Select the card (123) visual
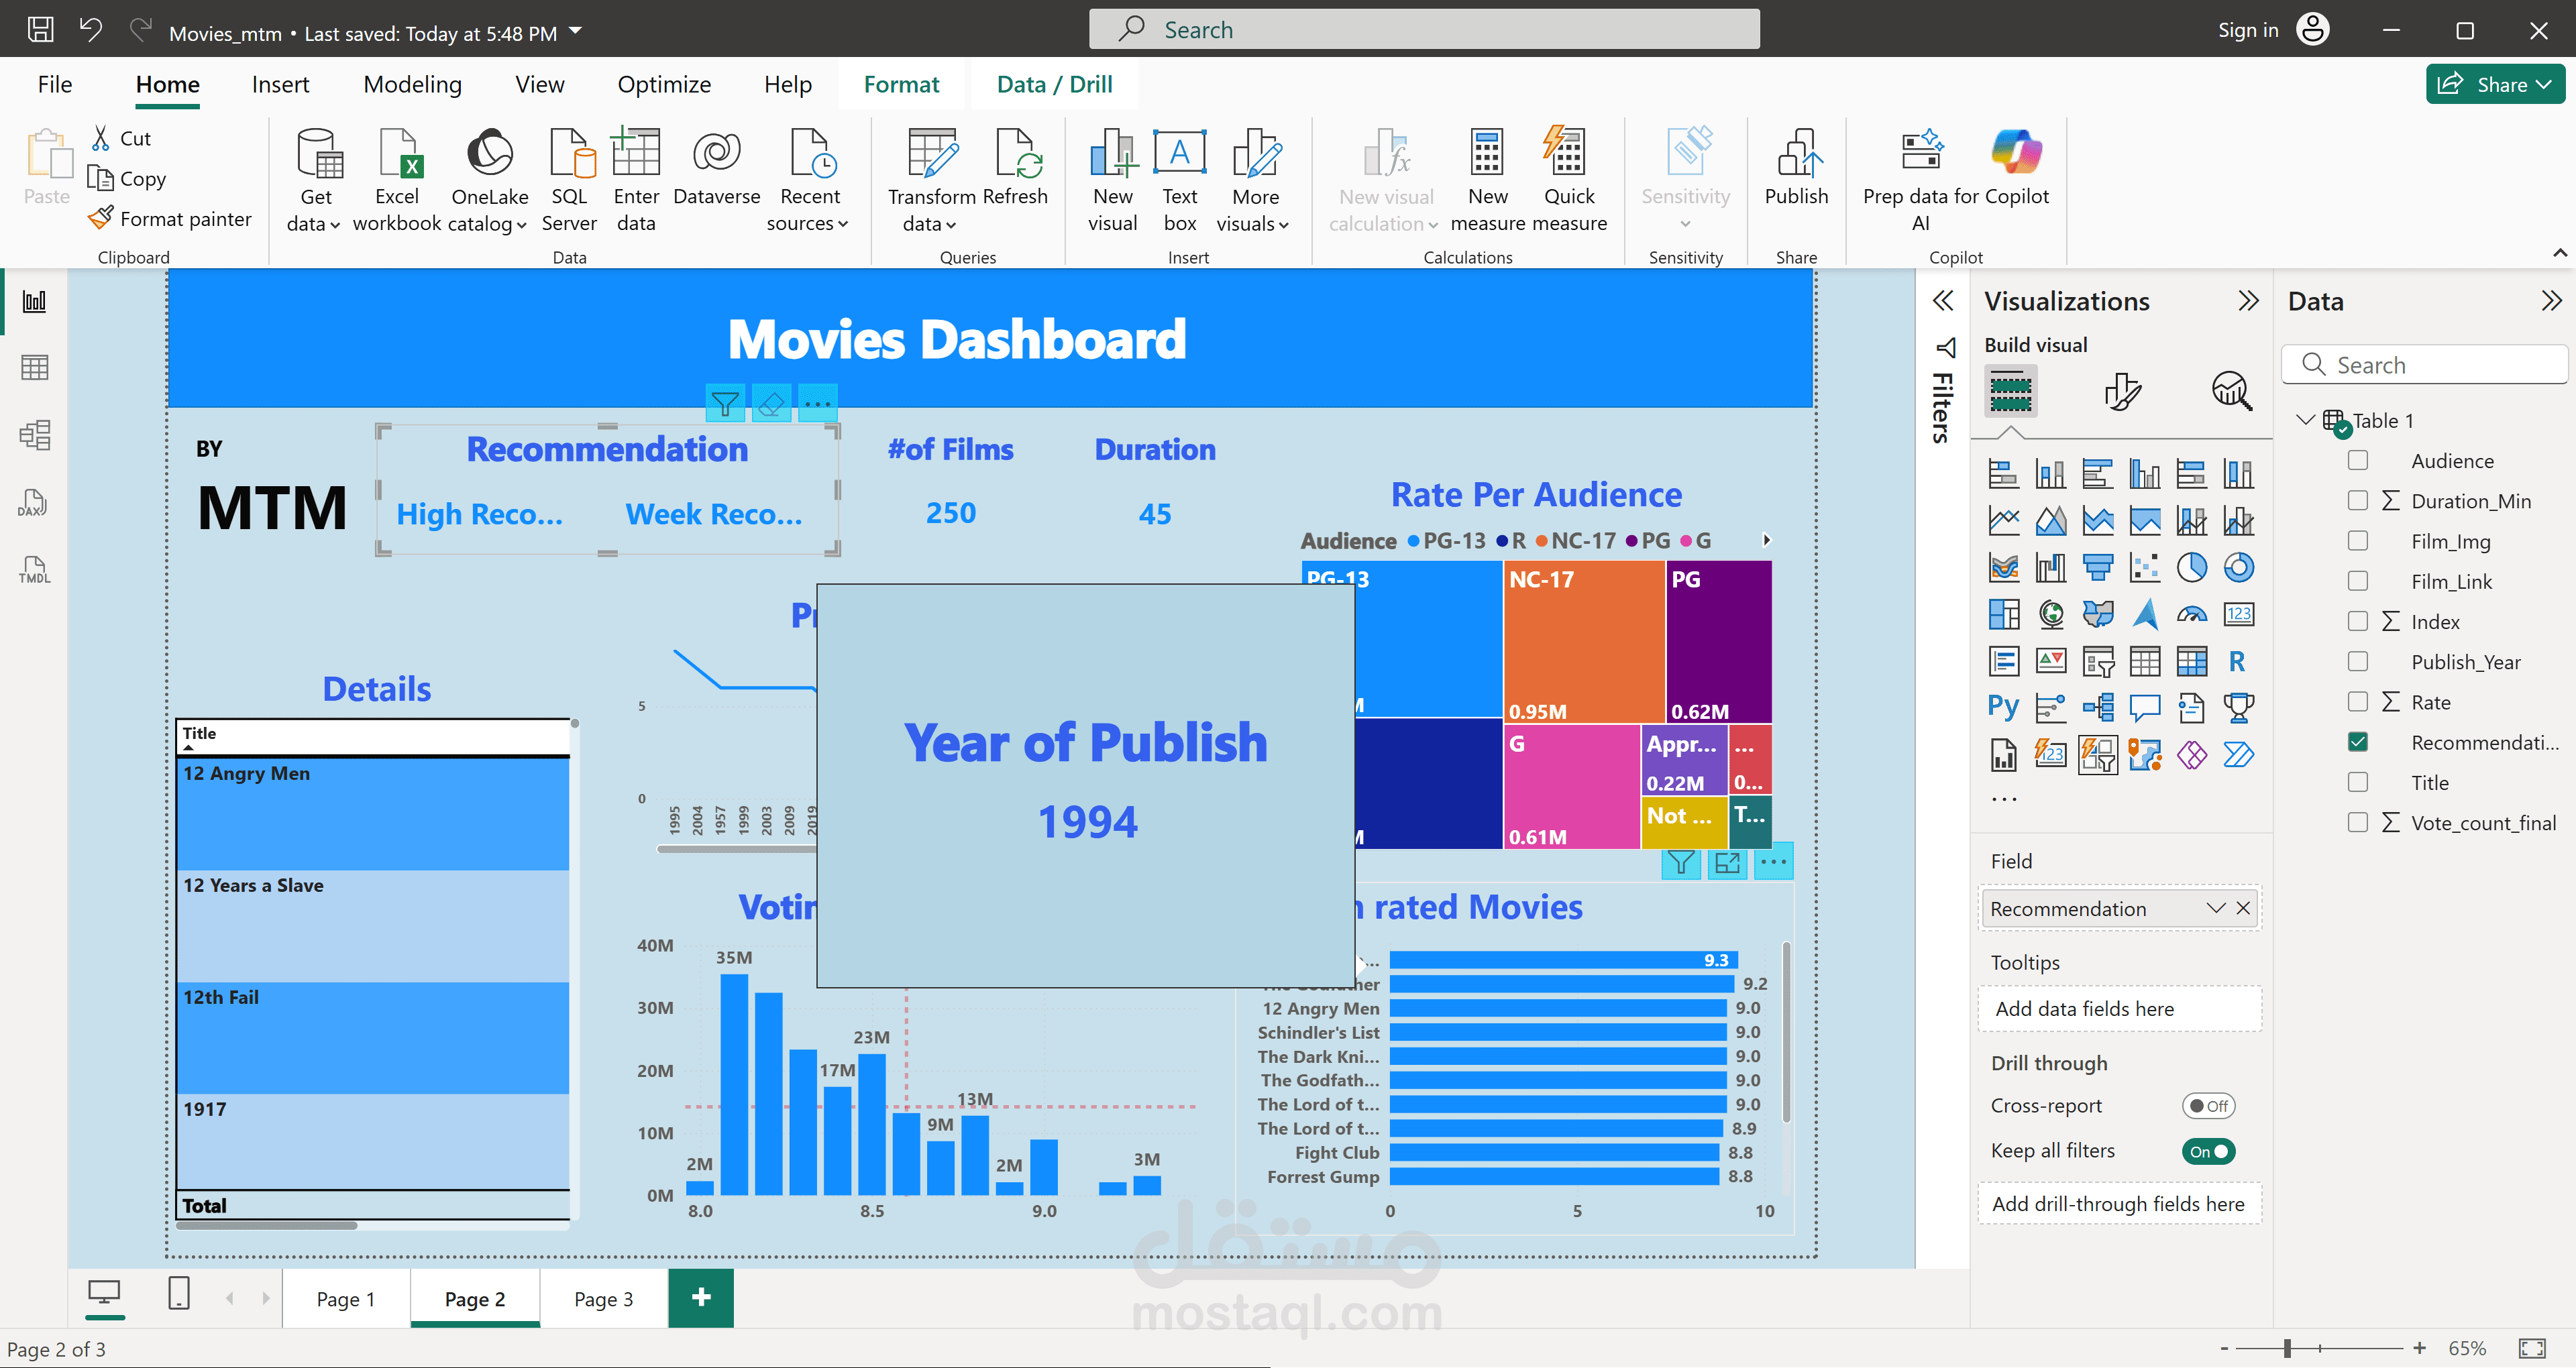Screen dimensions: 2576x1368 (x=2238, y=614)
